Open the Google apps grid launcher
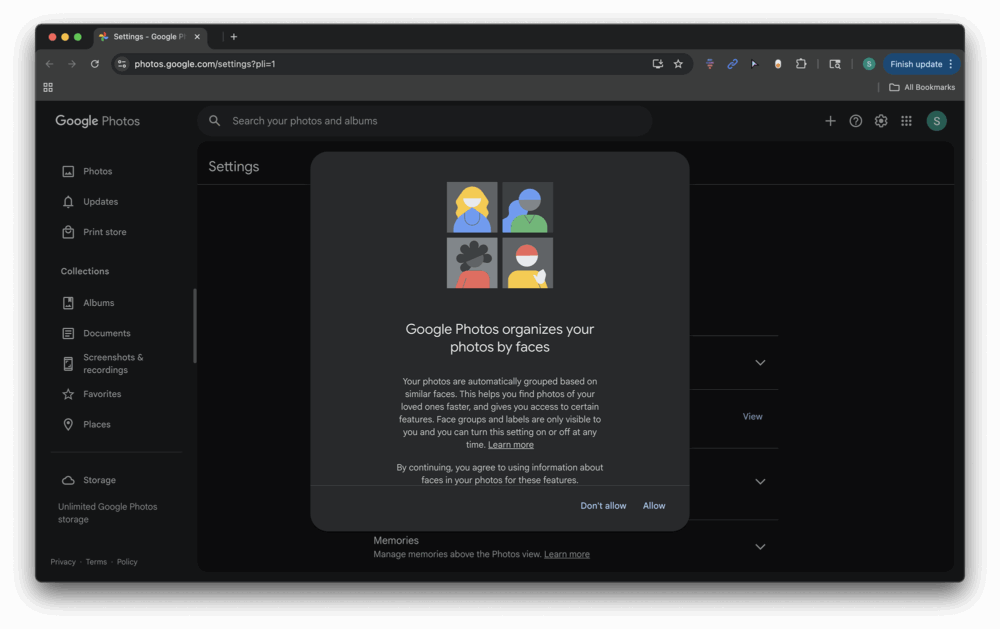1000x629 pixels. (x=906, y=120)
